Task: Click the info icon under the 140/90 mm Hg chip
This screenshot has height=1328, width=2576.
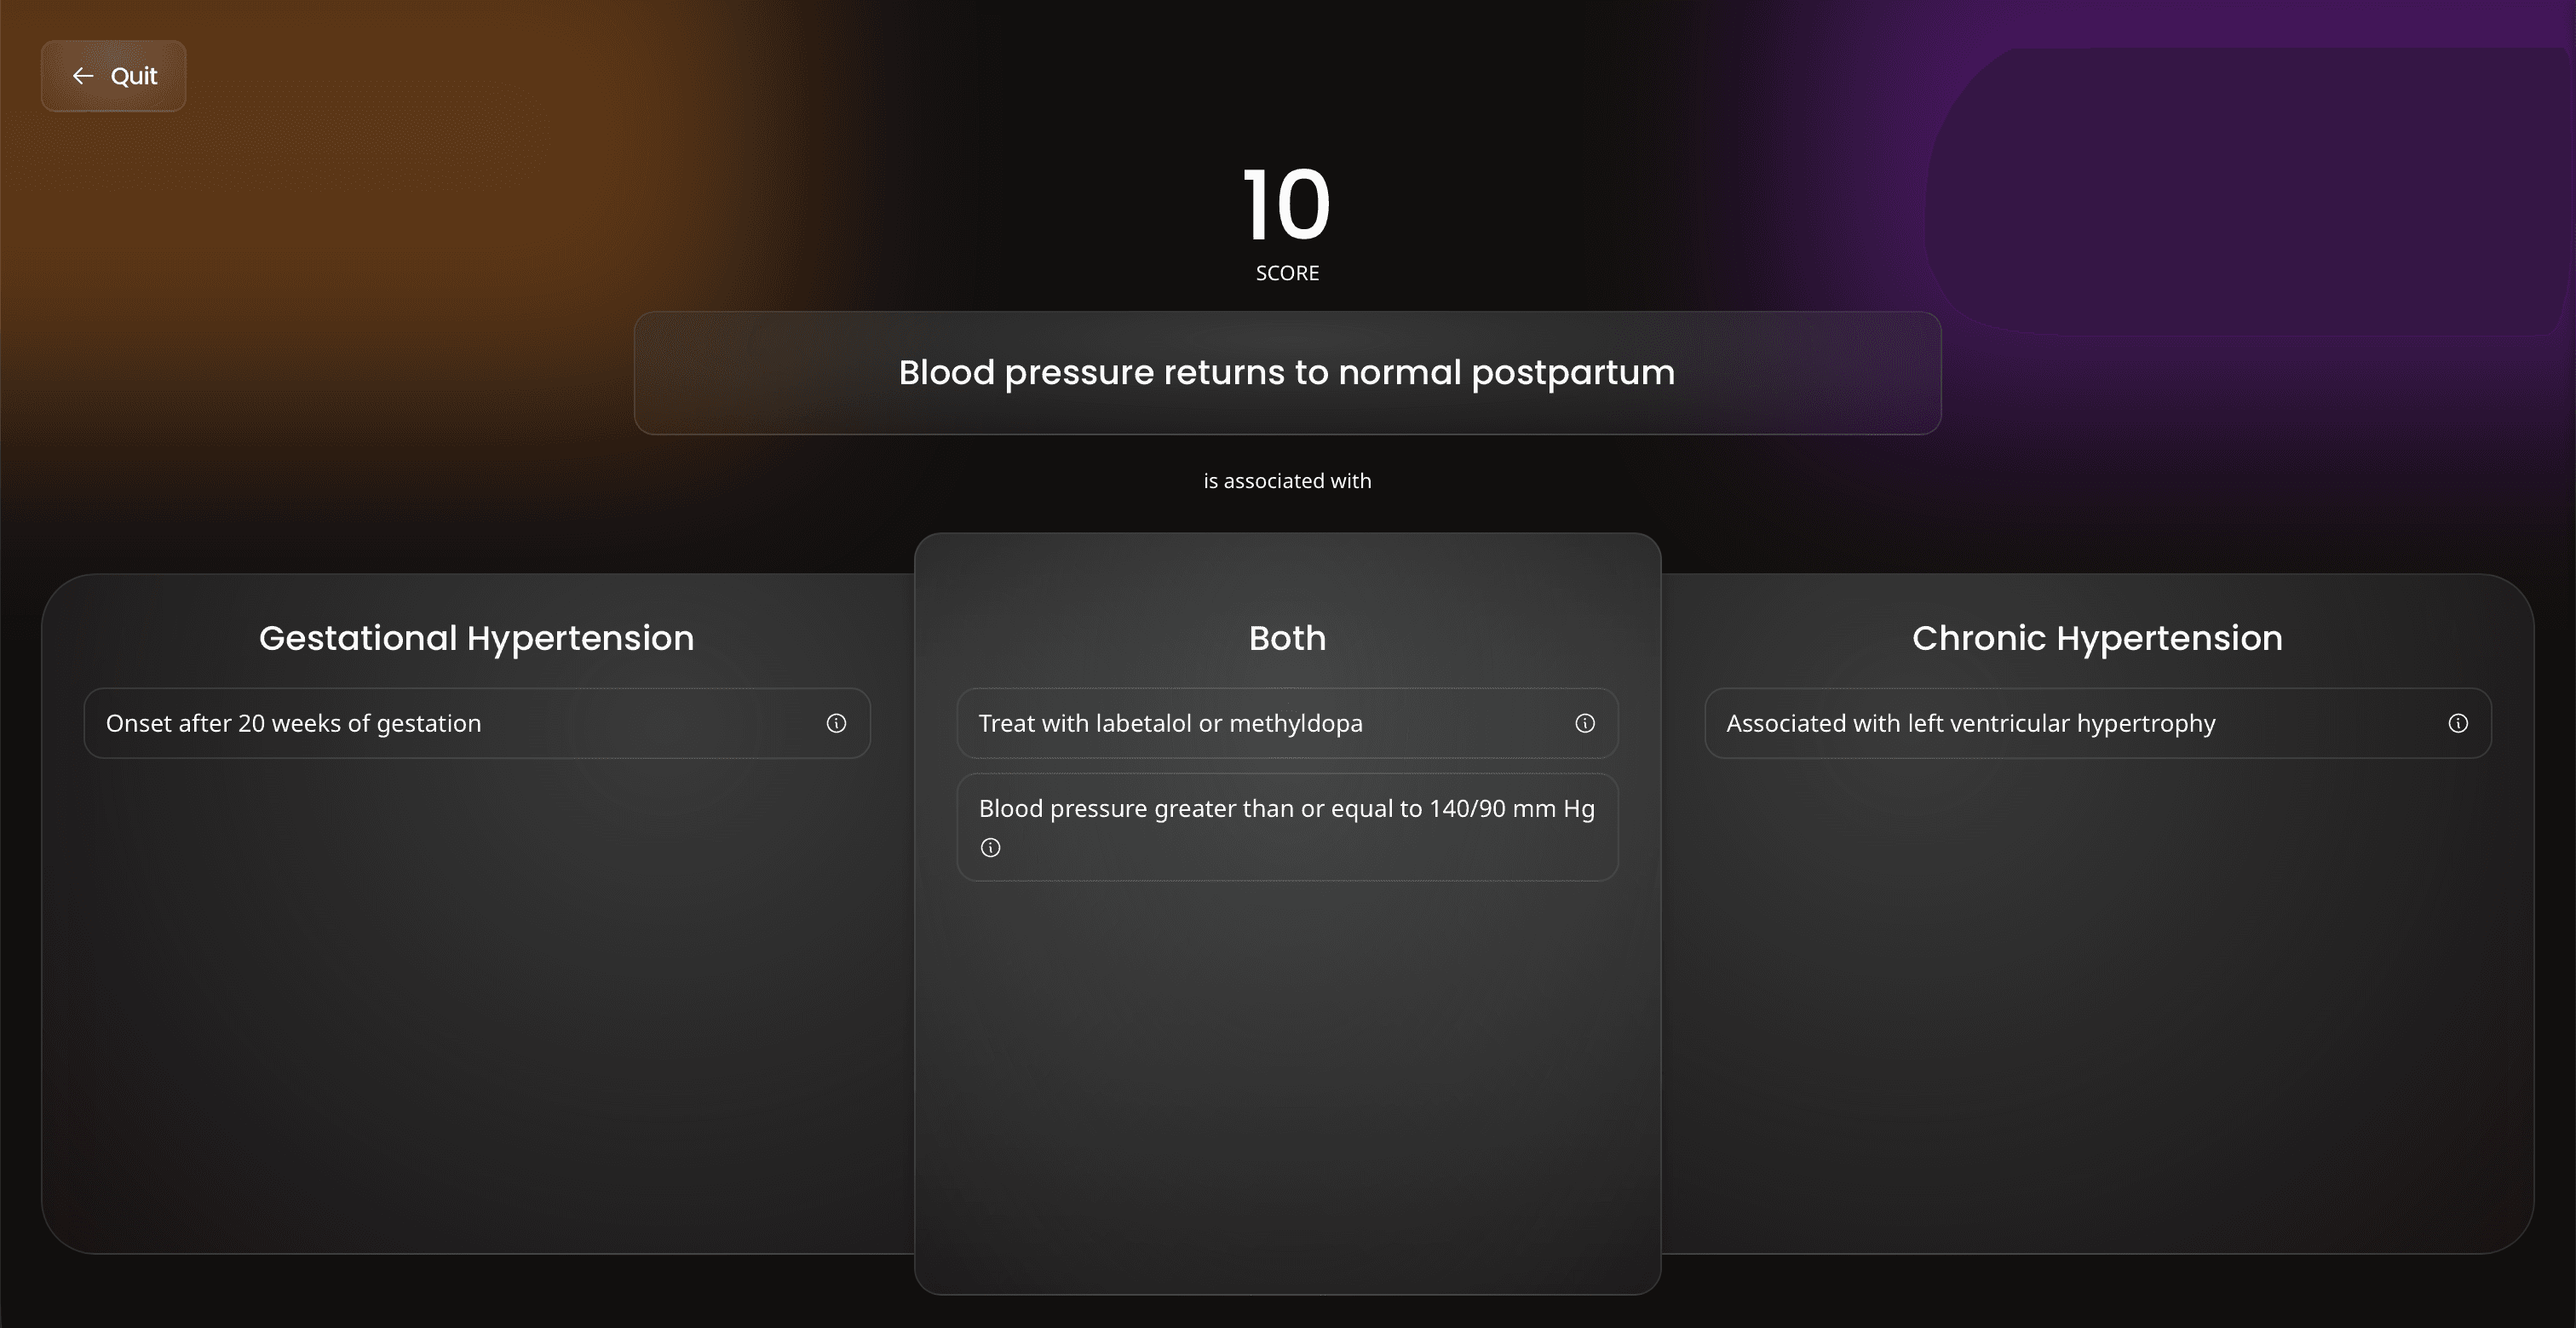Action: point(991,847)
